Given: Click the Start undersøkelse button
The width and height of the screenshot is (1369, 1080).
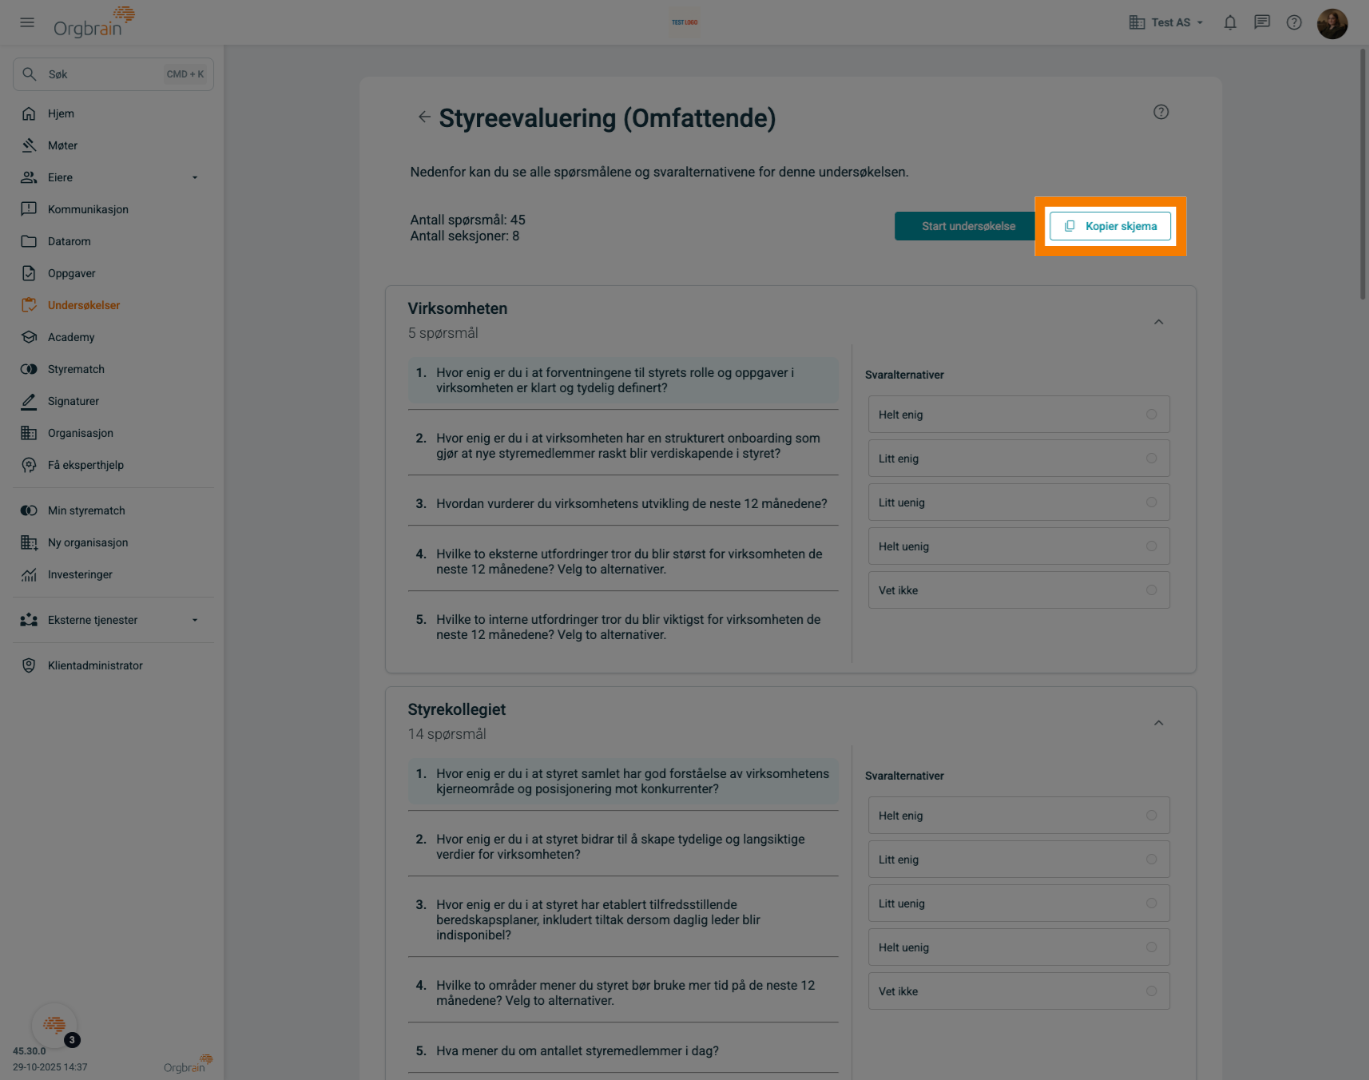Looking at the screenshot, I should (967, 226).
